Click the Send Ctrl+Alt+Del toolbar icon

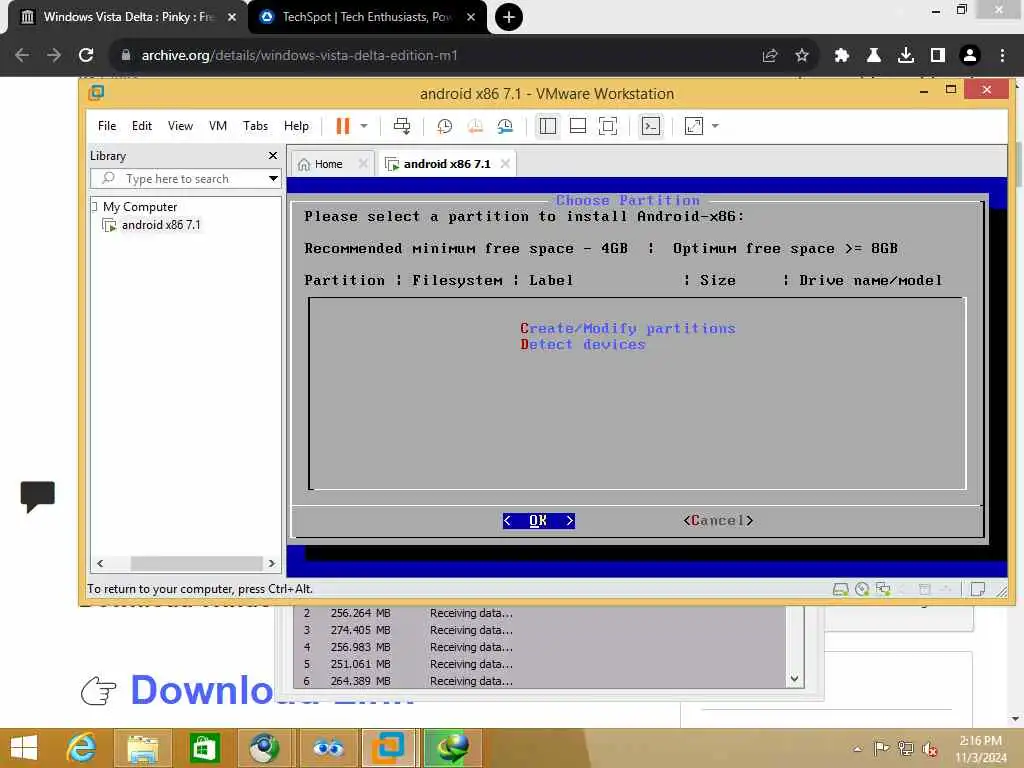pyautogui.click(x=402, y=126)
